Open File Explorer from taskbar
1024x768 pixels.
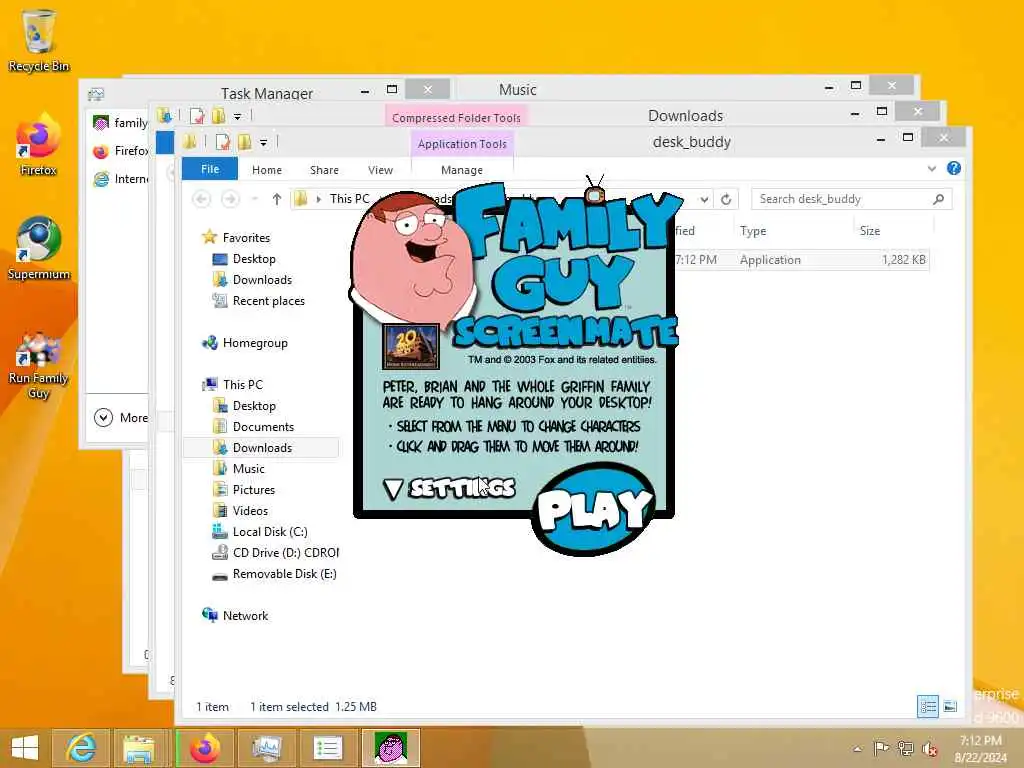pos(139,748)
